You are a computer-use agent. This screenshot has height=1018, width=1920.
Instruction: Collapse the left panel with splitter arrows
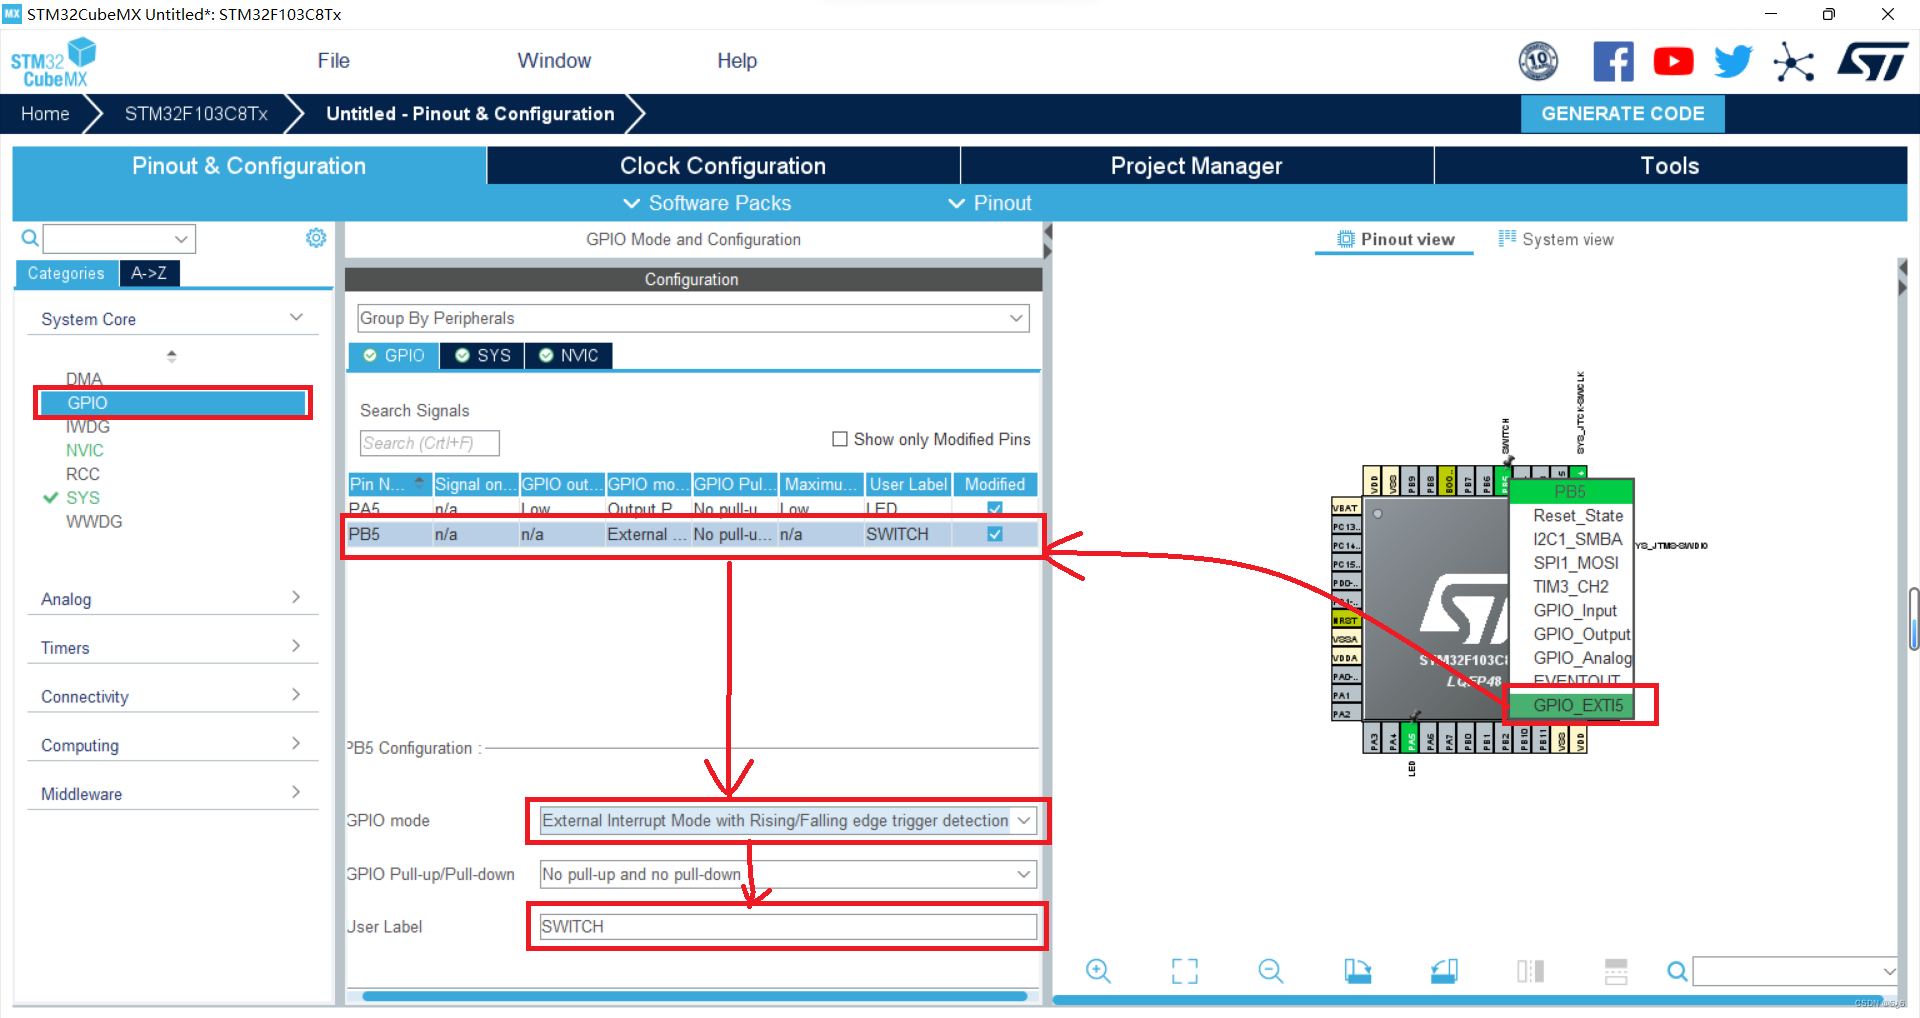1048,240
